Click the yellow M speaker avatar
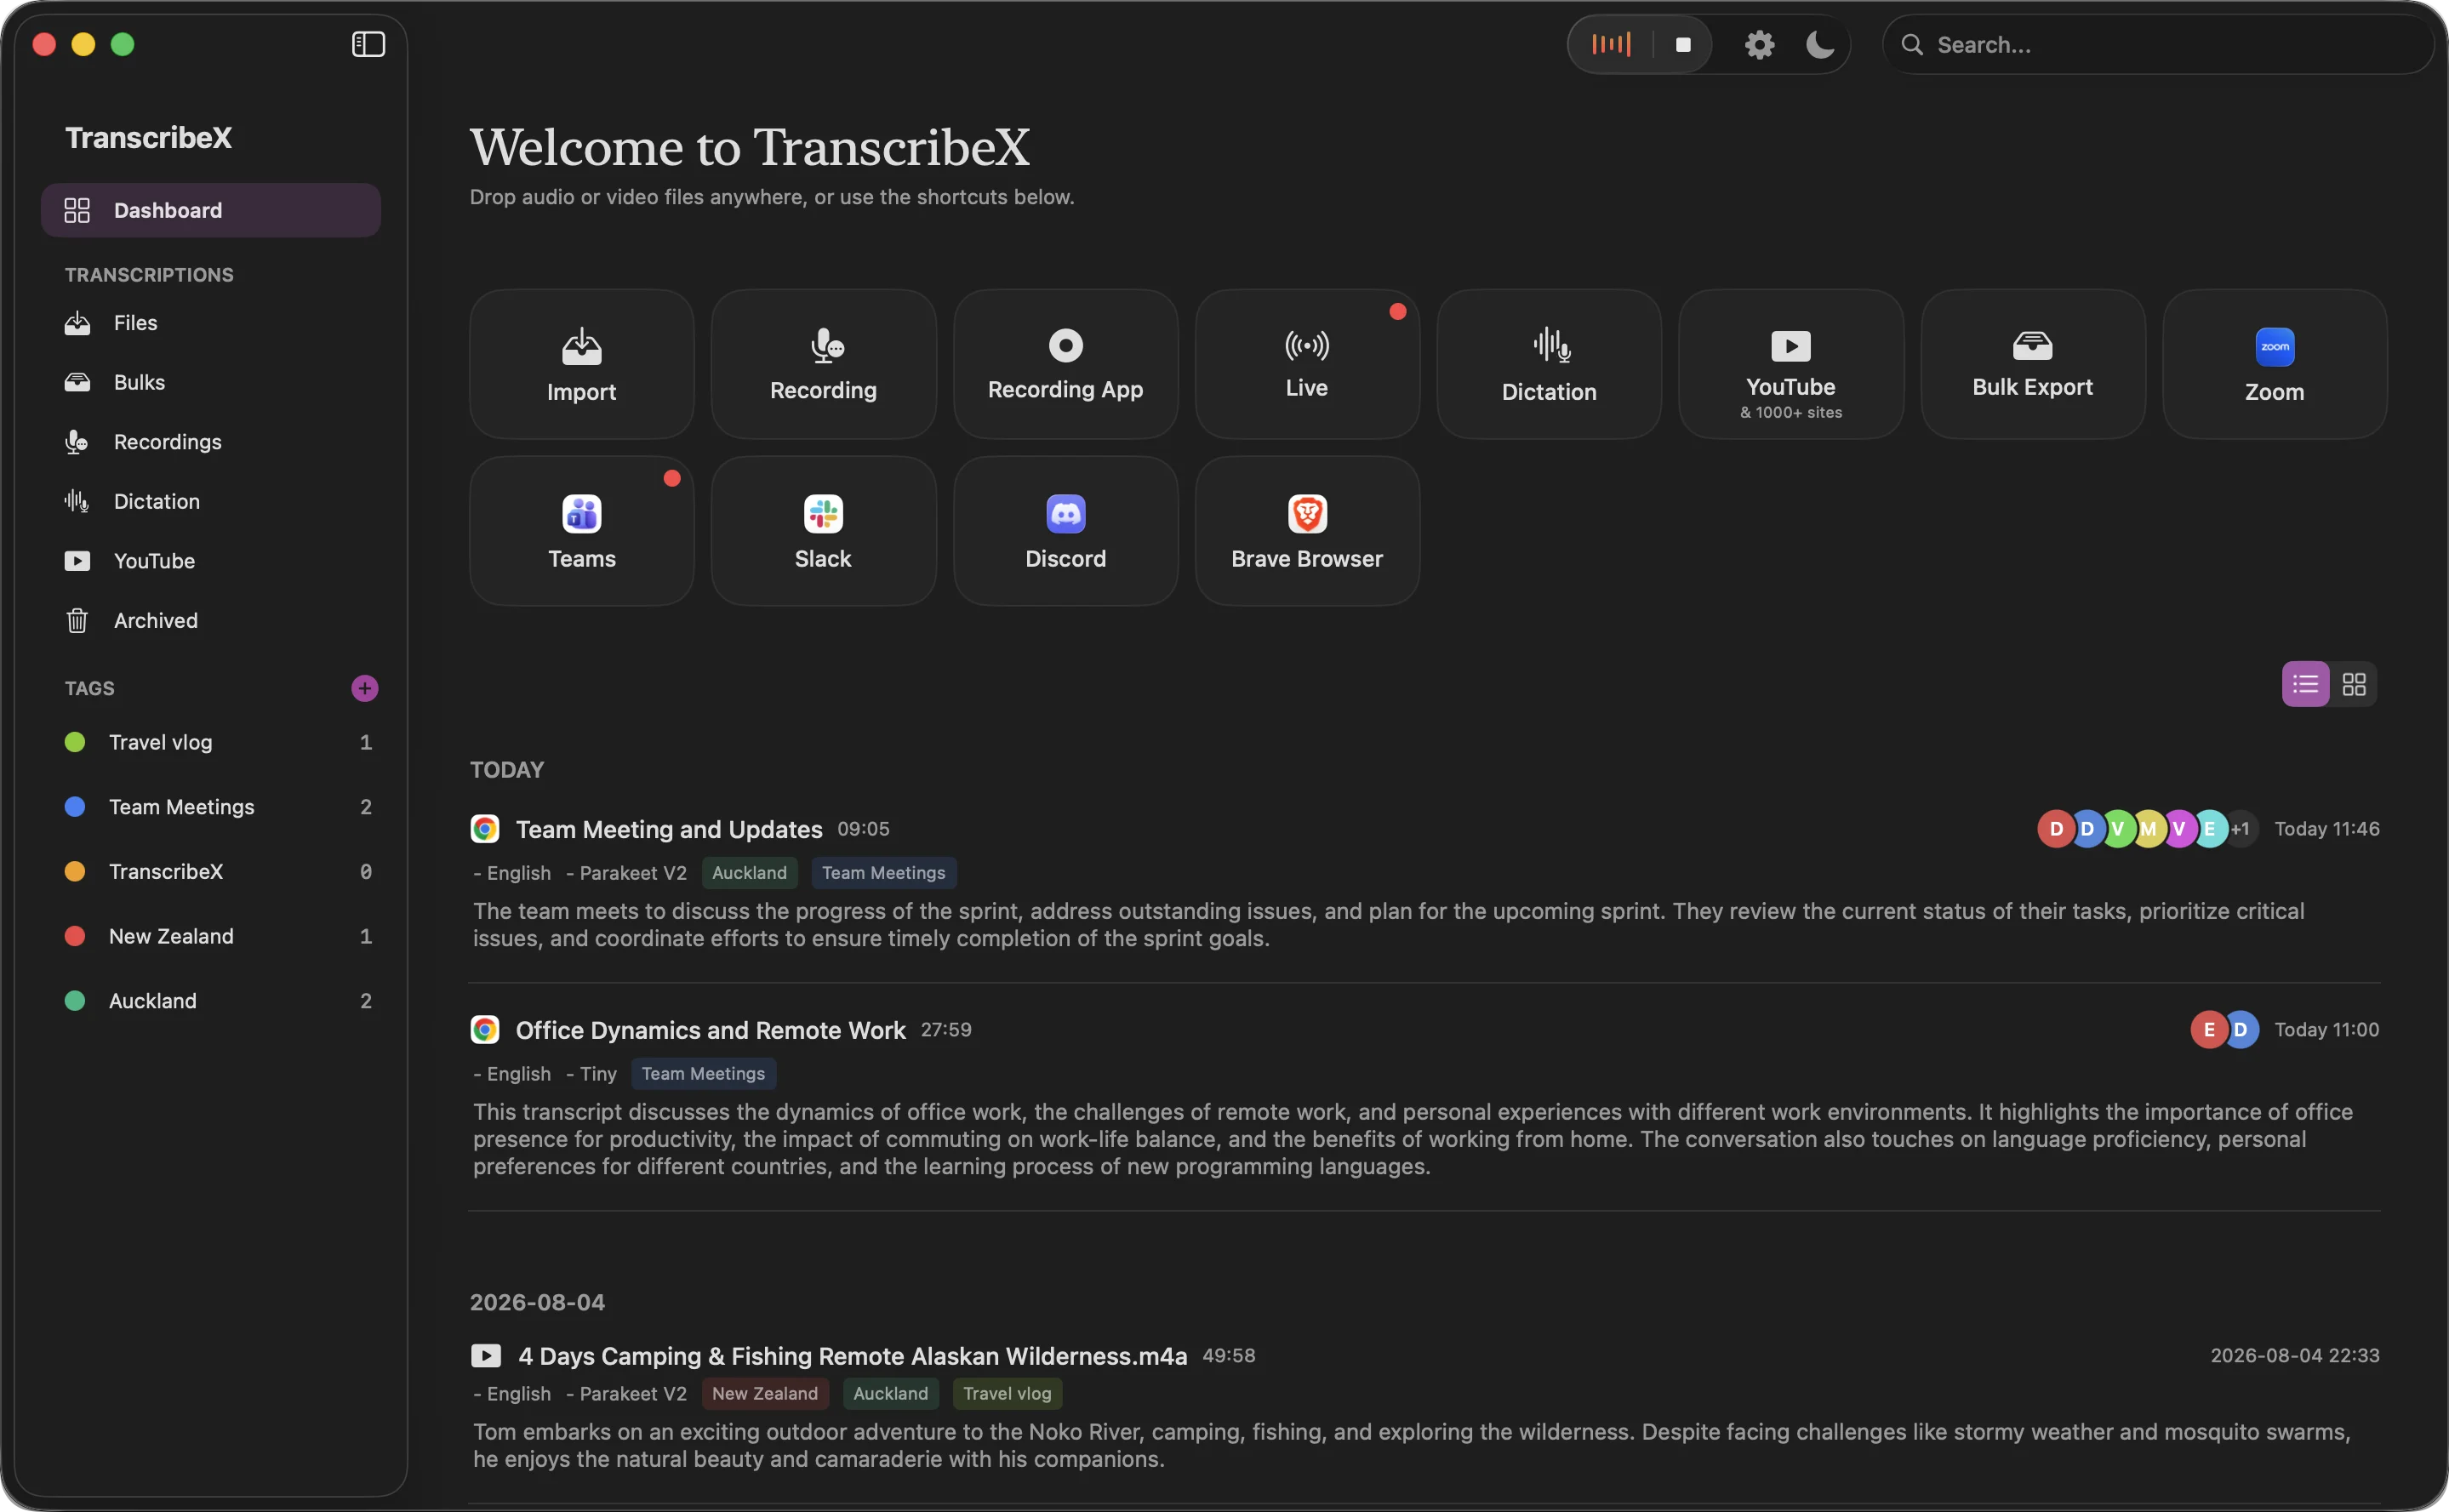 point(2148,829)
